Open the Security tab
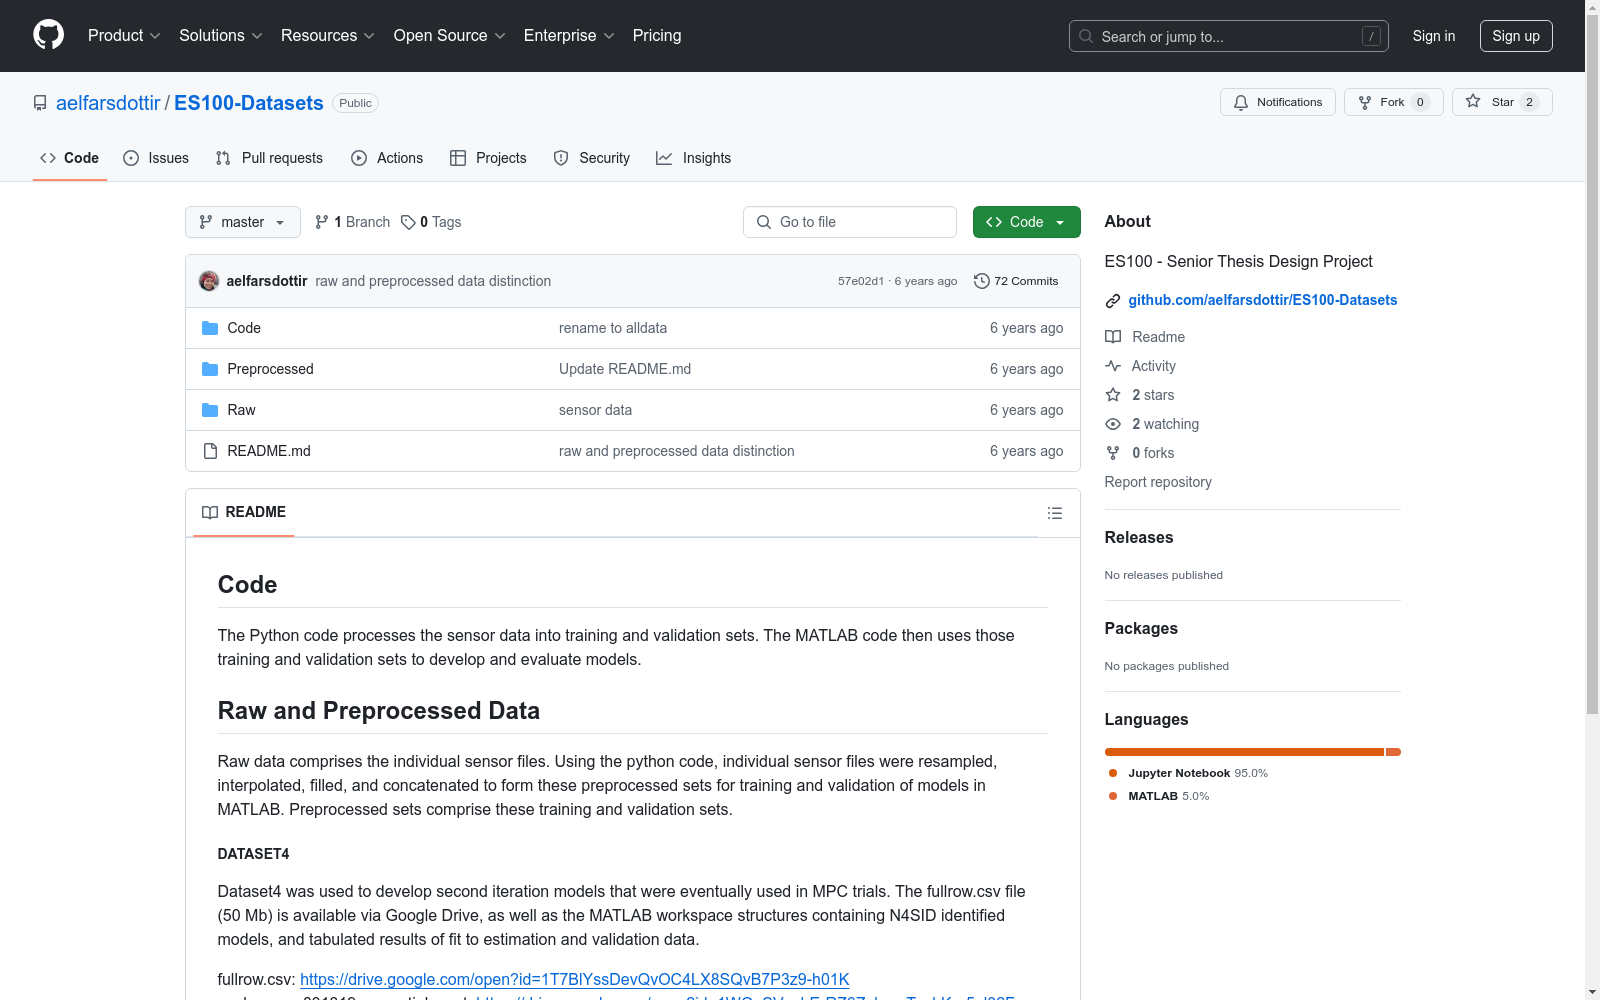The height and width of the screenshot is (1000, 1600). coord(592,158)
